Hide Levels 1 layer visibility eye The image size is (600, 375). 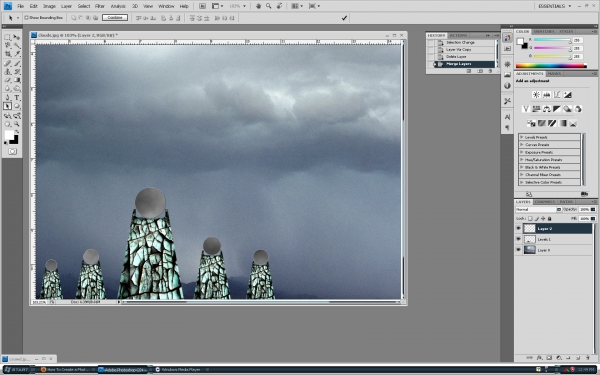tap(518, 239)
